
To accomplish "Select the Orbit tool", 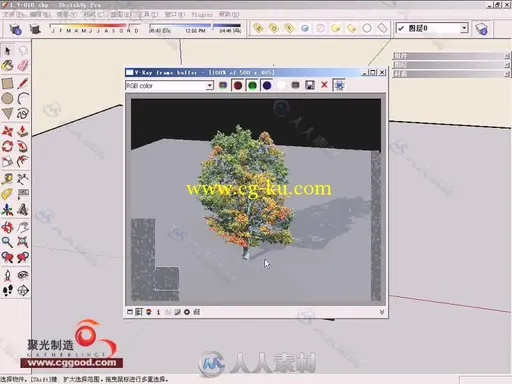I will [7, 227].
